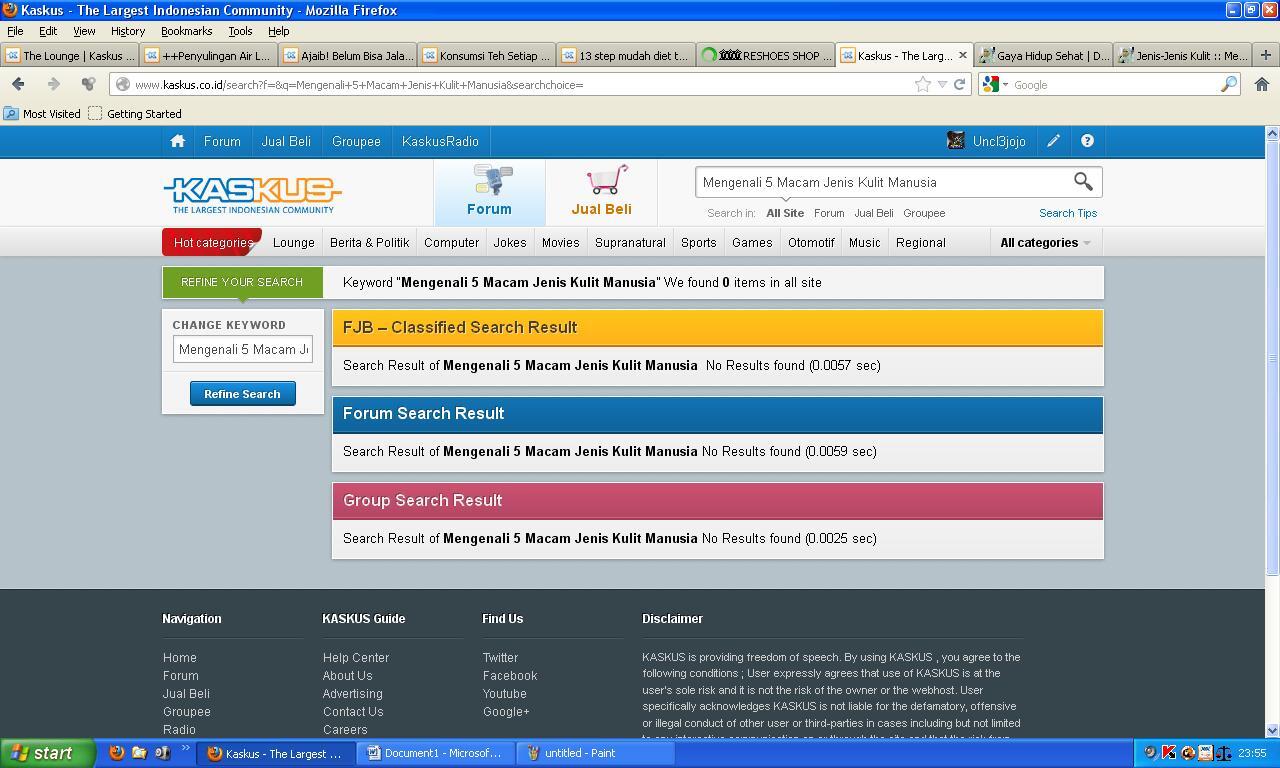Go back with Firefox back arrow
The width and height of the screenshot is (1280, 768).
18,84
